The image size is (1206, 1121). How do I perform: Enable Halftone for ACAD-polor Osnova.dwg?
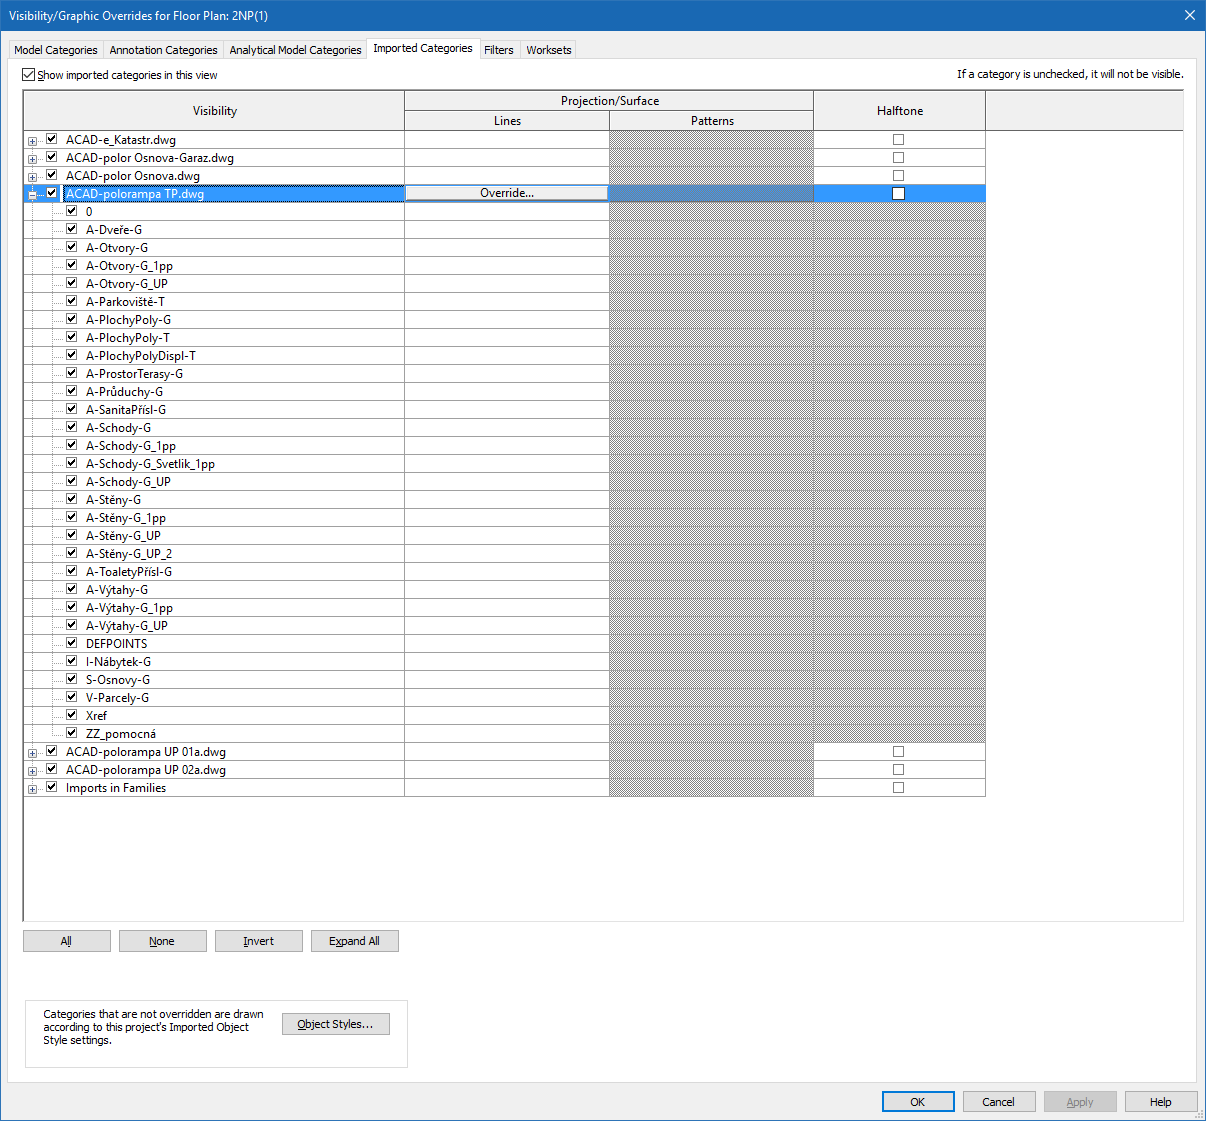898,176
